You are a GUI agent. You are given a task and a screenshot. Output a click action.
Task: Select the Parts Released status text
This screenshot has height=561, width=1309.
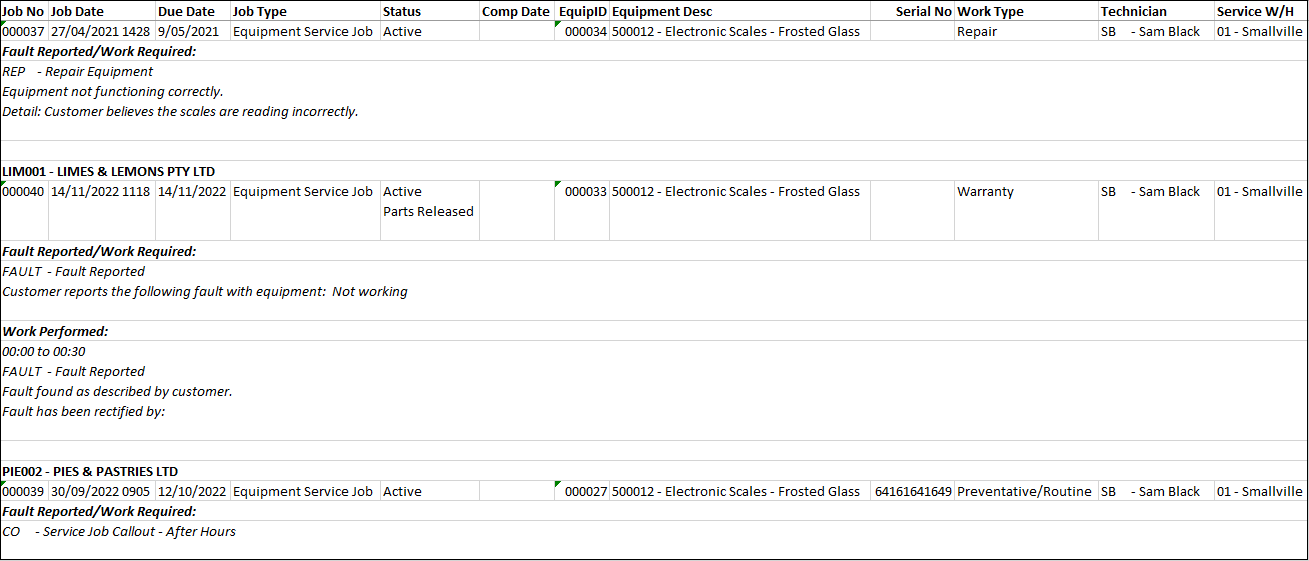[x=428, y=212]
